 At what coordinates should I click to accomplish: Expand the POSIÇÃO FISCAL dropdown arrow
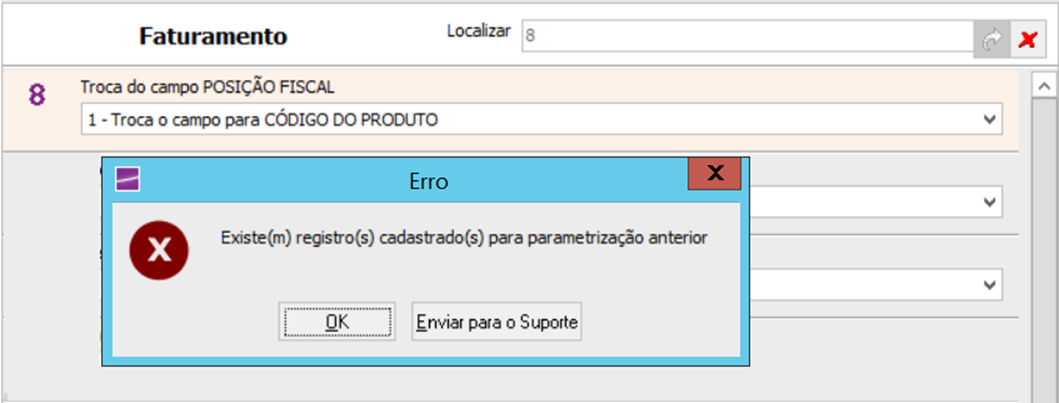pos(990,120)
